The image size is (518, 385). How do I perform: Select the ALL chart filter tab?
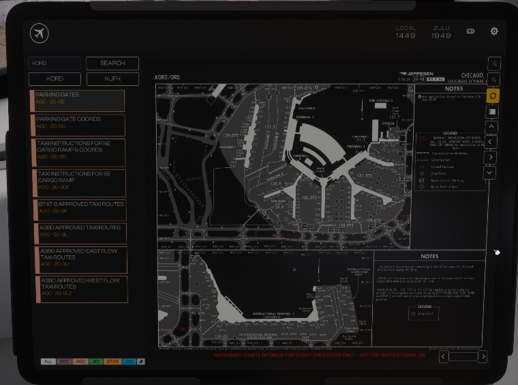tap(48, 361)
